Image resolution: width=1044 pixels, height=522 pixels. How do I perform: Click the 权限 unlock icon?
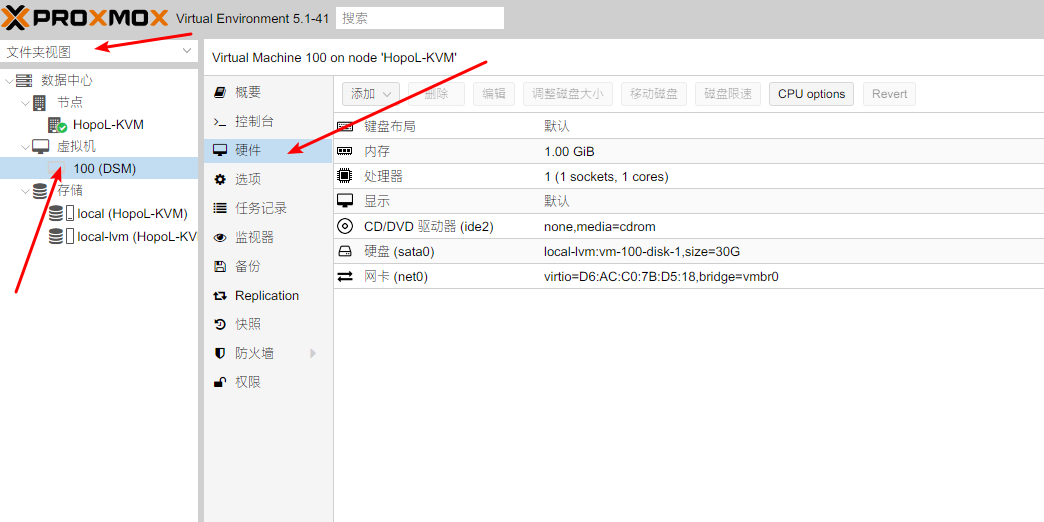[220, 383]
